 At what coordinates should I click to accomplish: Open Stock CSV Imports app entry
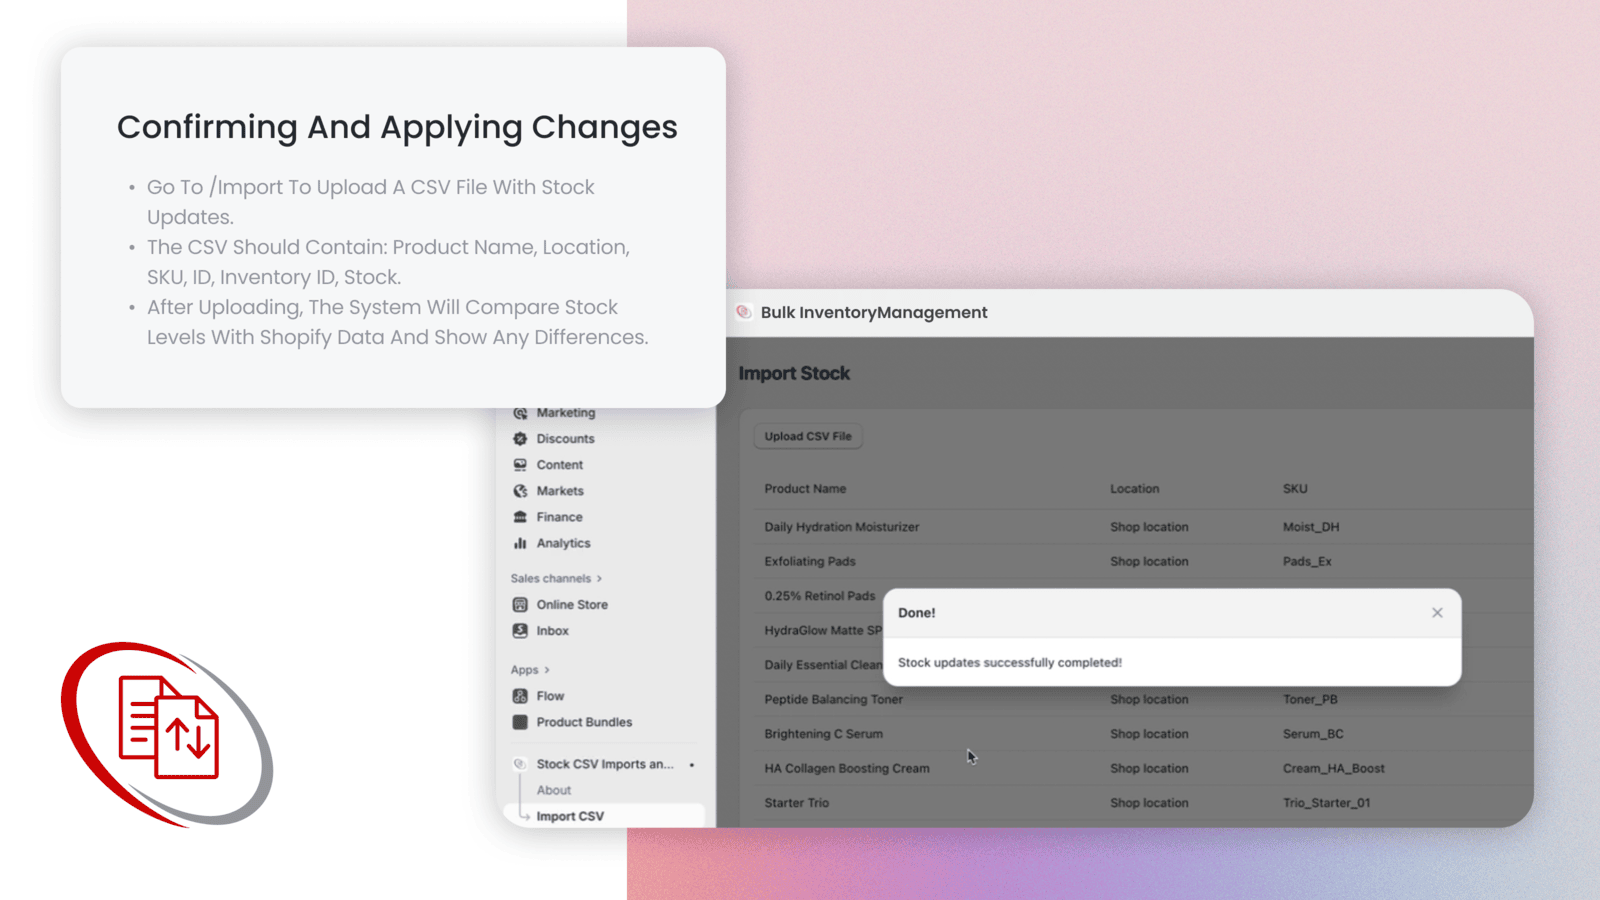pos(605,764)
